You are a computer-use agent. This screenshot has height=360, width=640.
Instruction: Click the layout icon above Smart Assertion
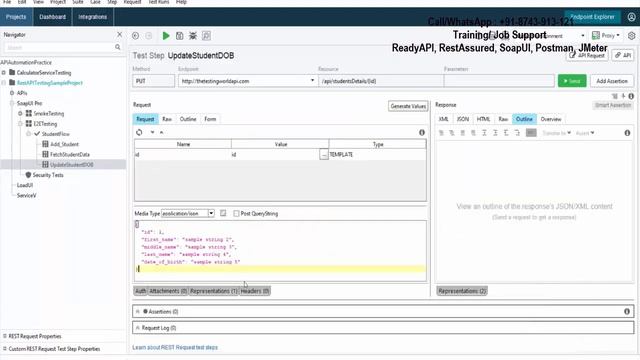(x=615, y=96)
